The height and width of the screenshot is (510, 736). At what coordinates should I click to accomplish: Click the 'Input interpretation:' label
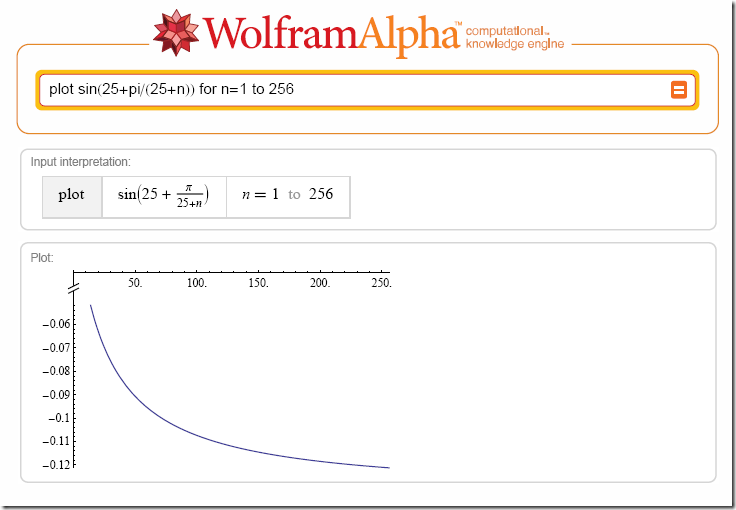pyautogui.click(x=80, y=162)
